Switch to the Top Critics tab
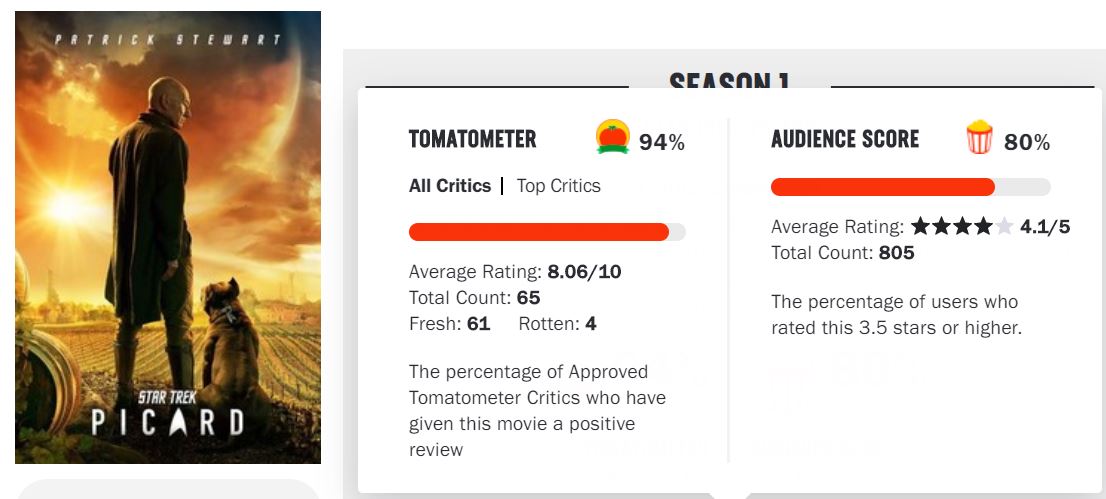Screen dimensions: 1106x499 pyautogui.click(x=558, y=186)
